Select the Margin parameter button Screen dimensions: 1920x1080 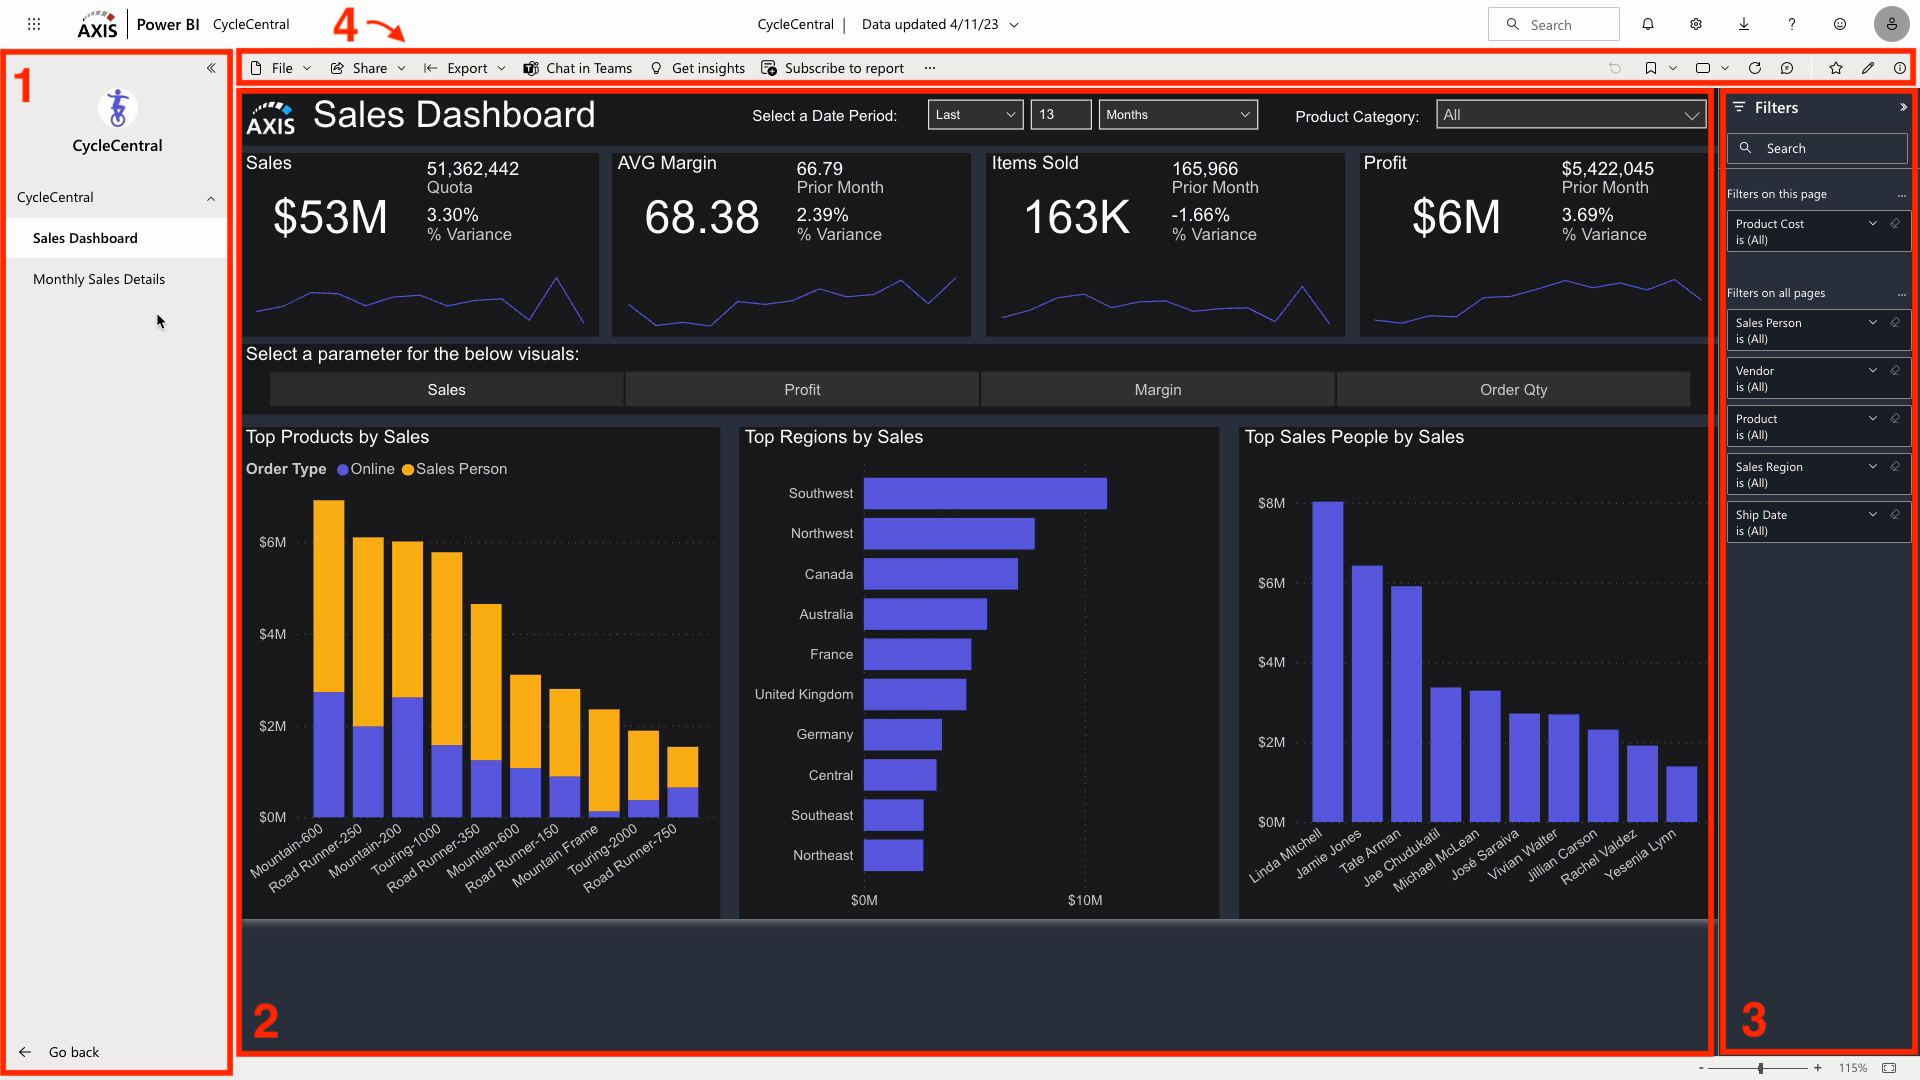1158,390
